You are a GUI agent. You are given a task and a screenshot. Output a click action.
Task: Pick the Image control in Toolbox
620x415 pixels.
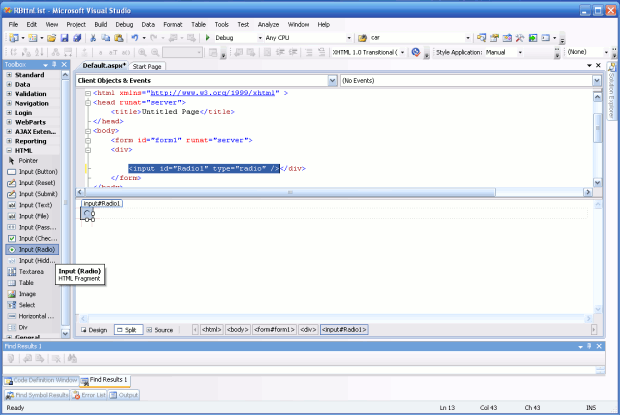click(x=27, y=294)
